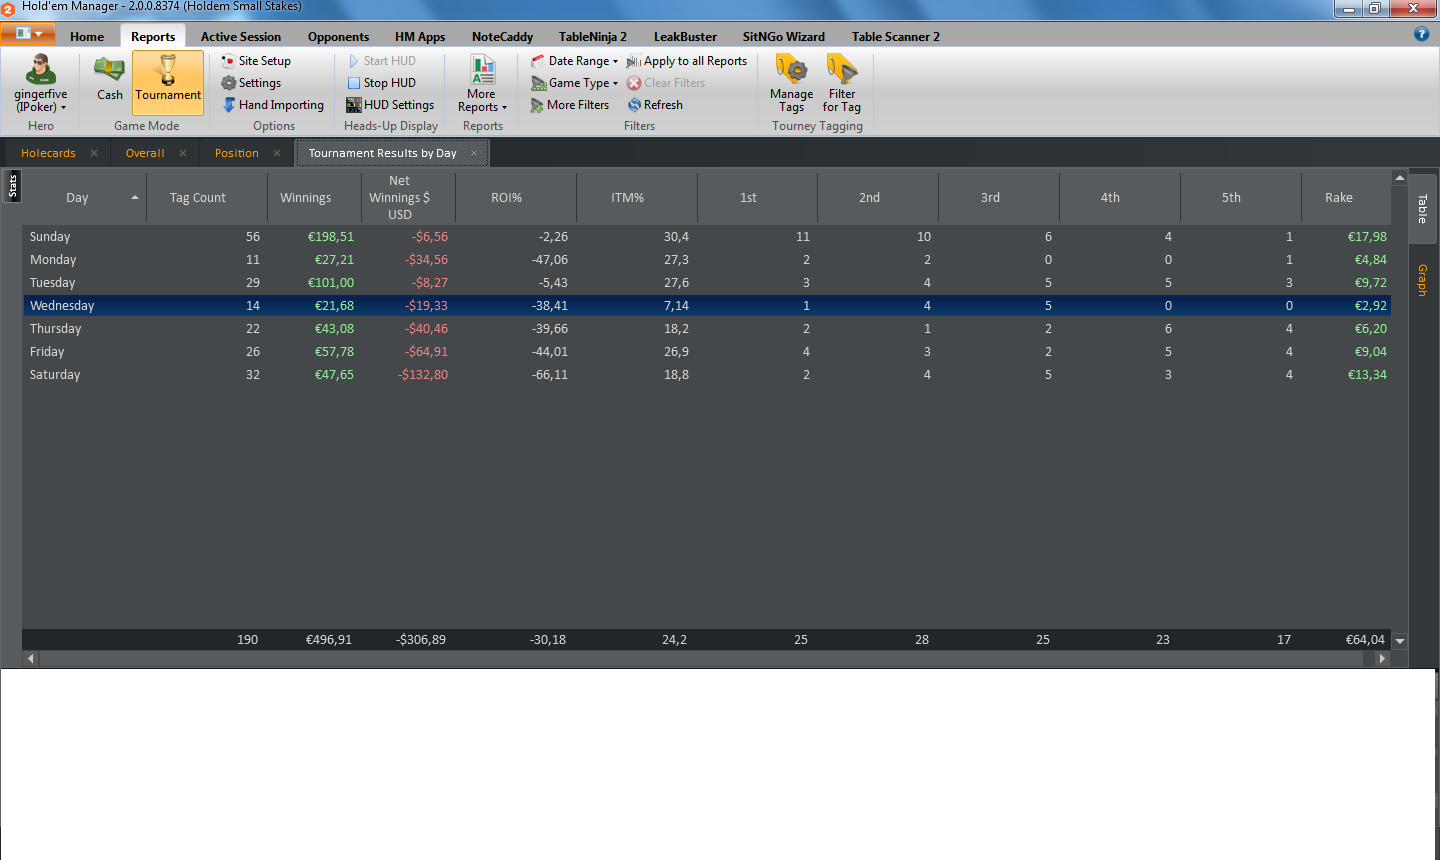Open the application menu button
Viewport: 1440px width, 860px height.
pyautogui.click(x=28, y=34)
